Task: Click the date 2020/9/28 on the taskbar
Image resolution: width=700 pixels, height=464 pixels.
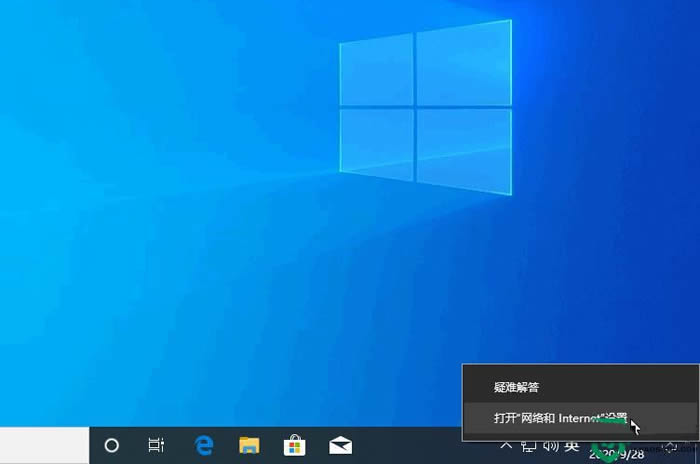Action: pyautogui.click(x=620, y=453)
